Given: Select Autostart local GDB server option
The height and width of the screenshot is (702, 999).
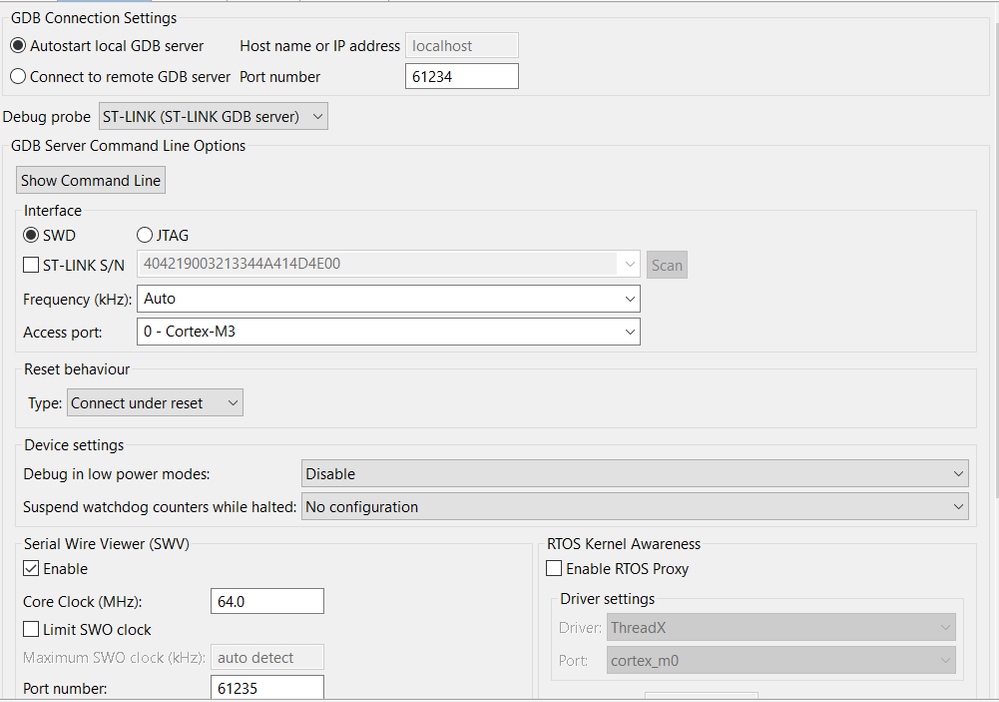Looking at the screenshot, I should point(18,46).
